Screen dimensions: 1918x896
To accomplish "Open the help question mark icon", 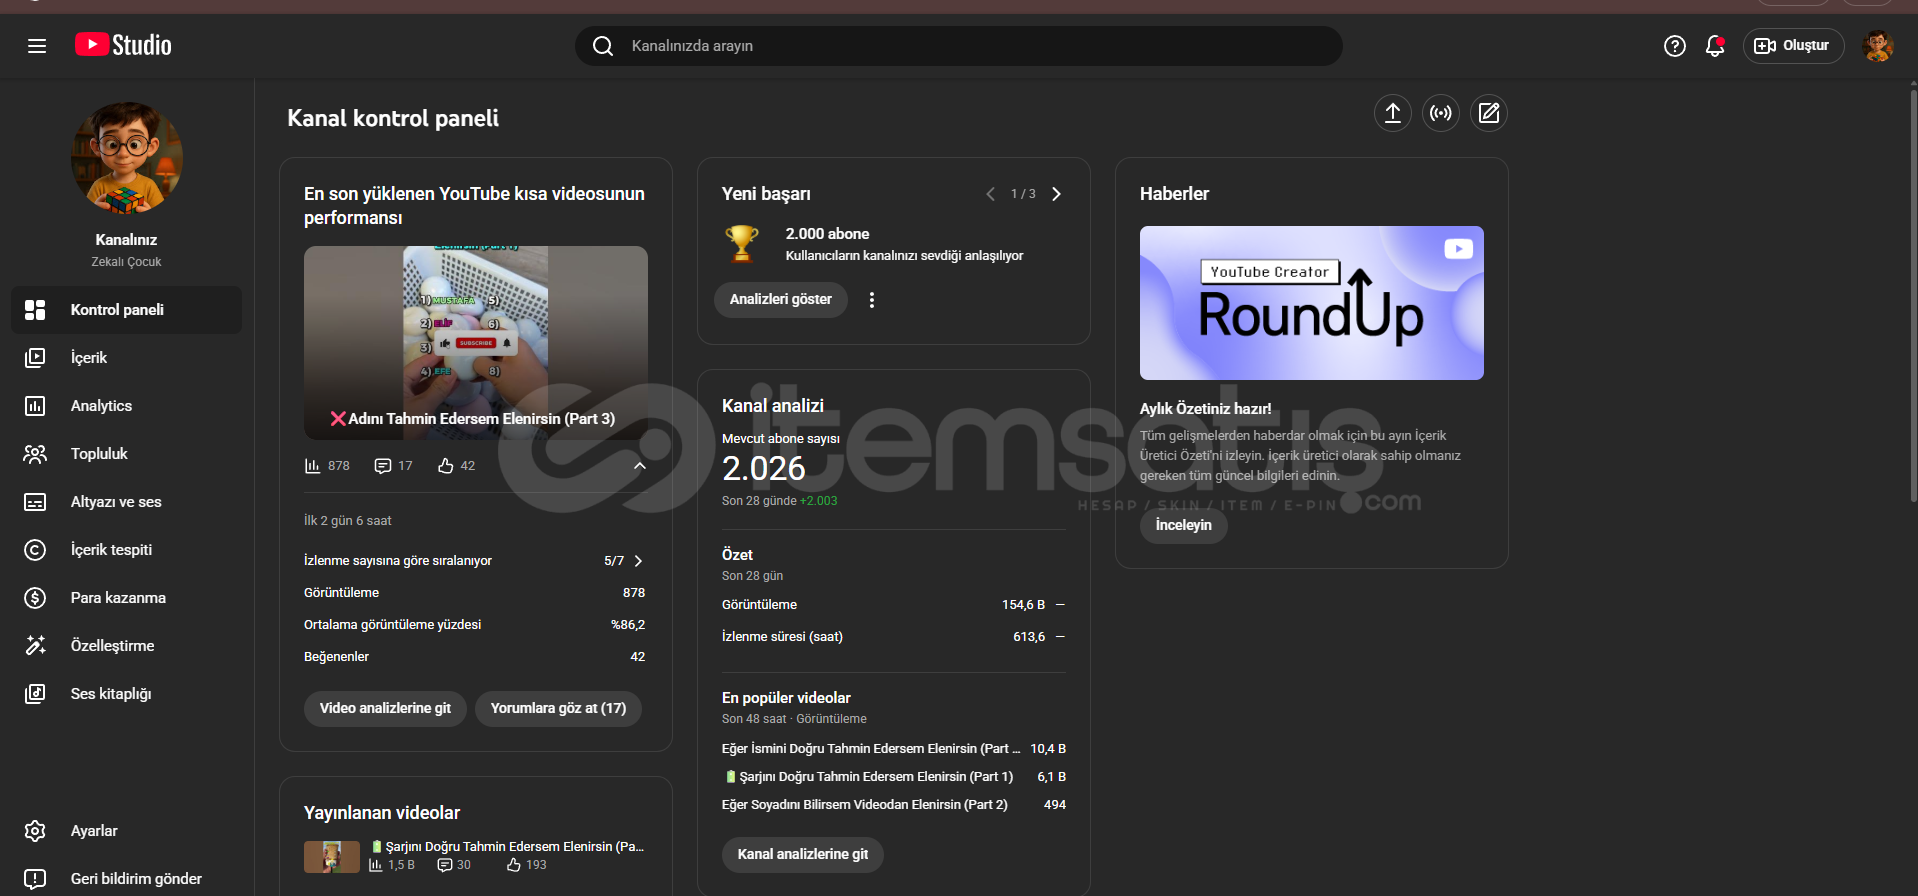I will (1674, 46).
